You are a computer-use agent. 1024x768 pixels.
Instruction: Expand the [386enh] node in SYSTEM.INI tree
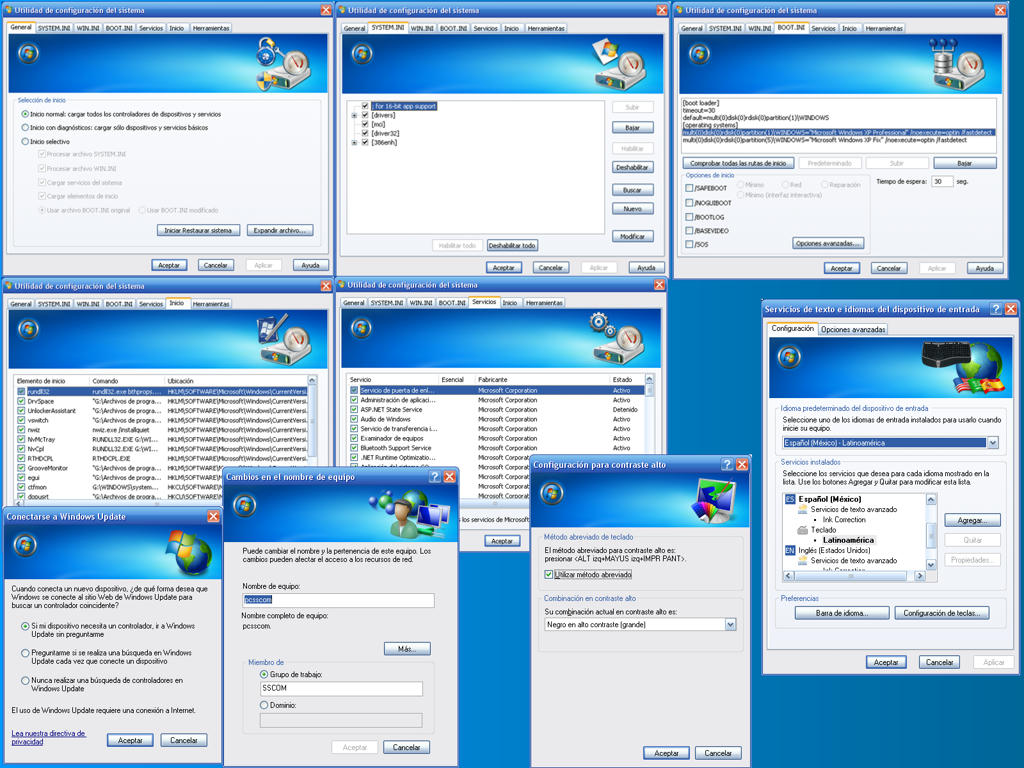355,143
